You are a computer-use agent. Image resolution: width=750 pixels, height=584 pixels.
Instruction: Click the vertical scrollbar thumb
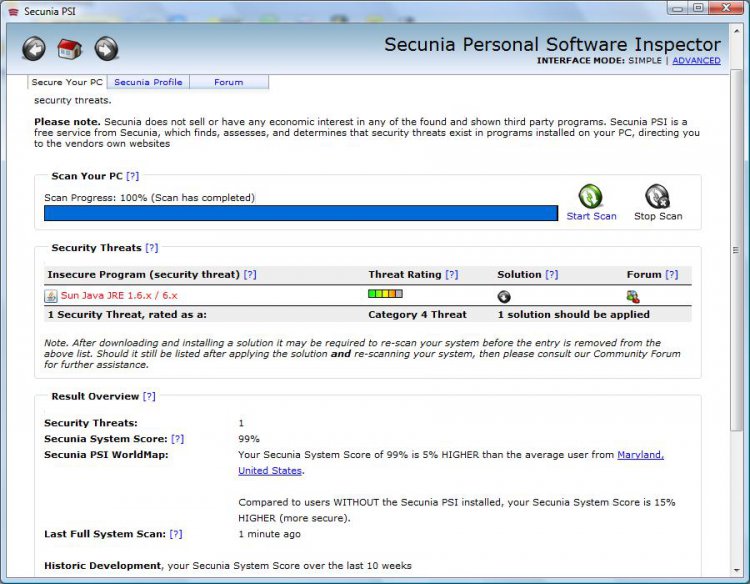click(x=736, y=250)
